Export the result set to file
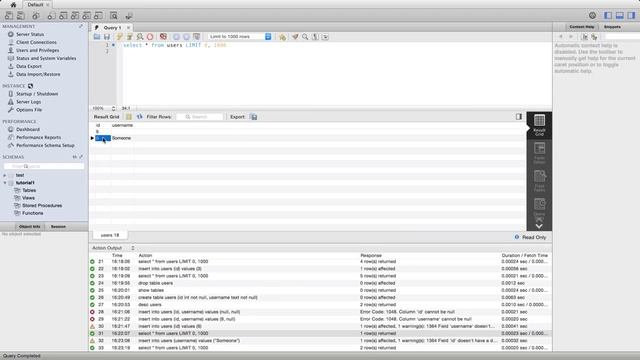This screenshot has width=640, height=360. (x=253, y=117)
